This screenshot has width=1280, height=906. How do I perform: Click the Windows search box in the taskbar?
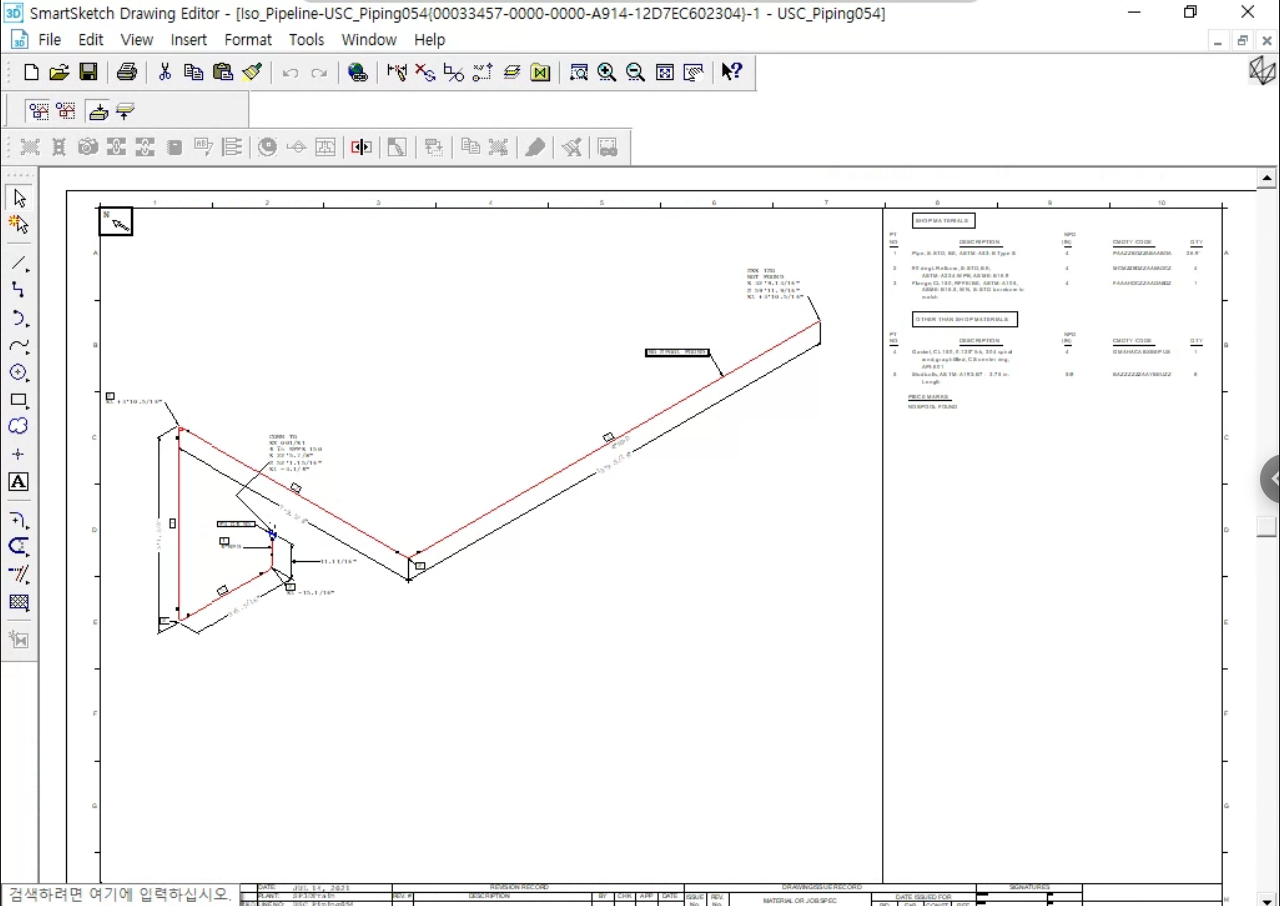click(x=120, y=894)
